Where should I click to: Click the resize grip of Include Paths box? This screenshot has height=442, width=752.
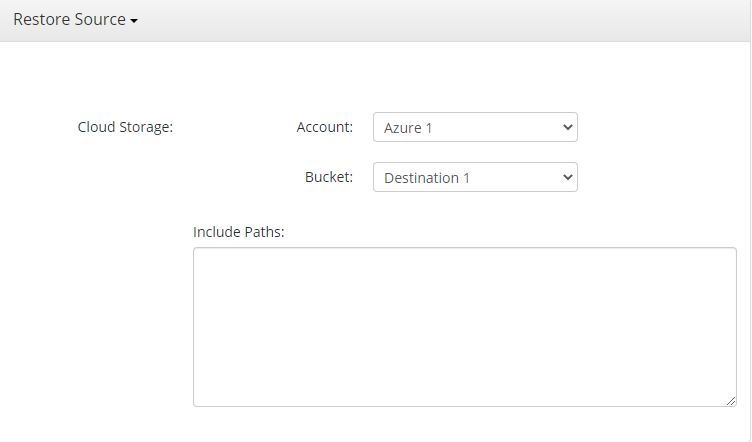[x=731, y=401]
